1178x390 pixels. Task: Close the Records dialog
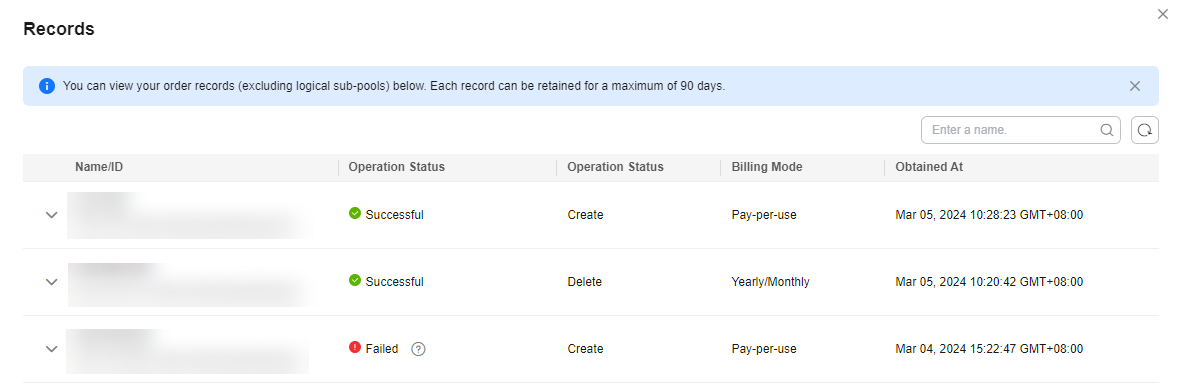pos(1162,14)
